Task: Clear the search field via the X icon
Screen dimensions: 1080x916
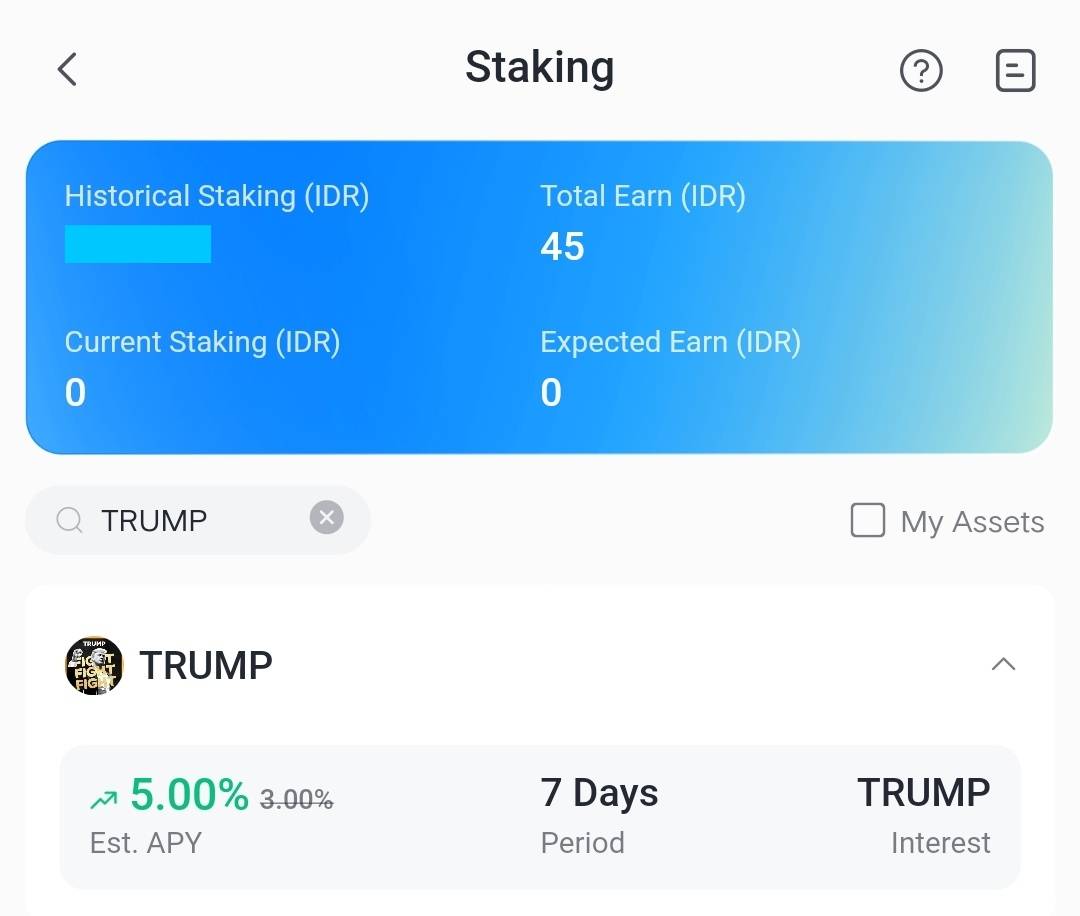Action: coord(326,517)
